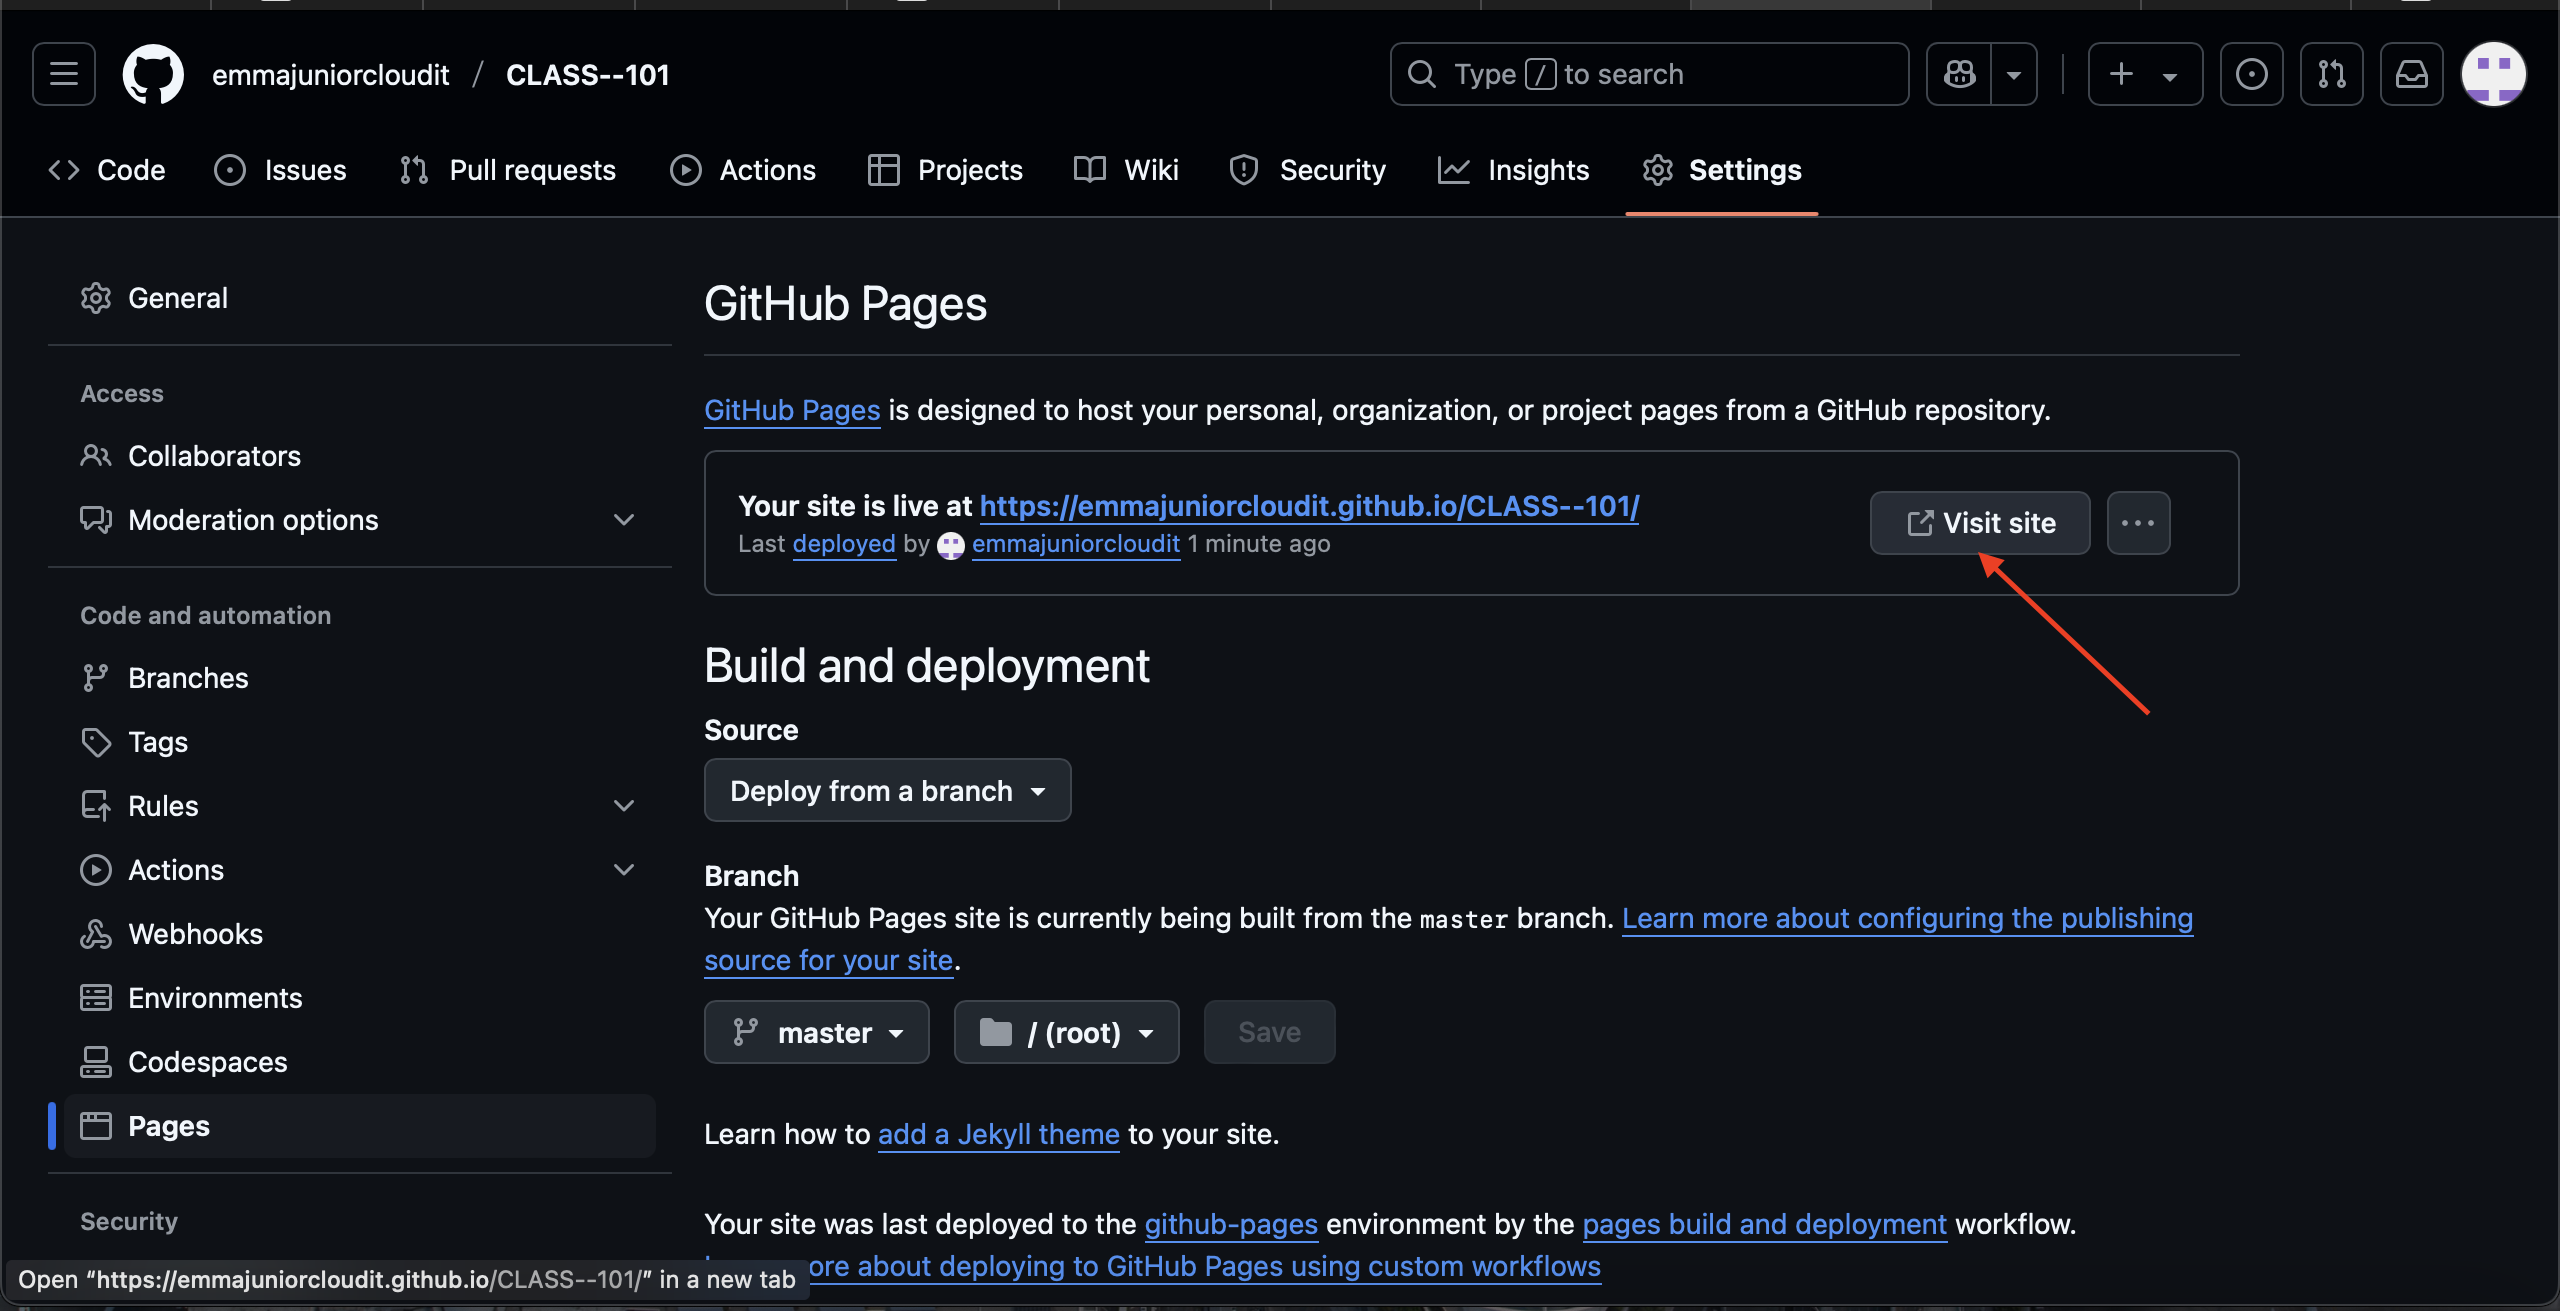Expand the Copilot dropdown arrow
Screen dimensions: 2560x1311
tap(2014, 74)
